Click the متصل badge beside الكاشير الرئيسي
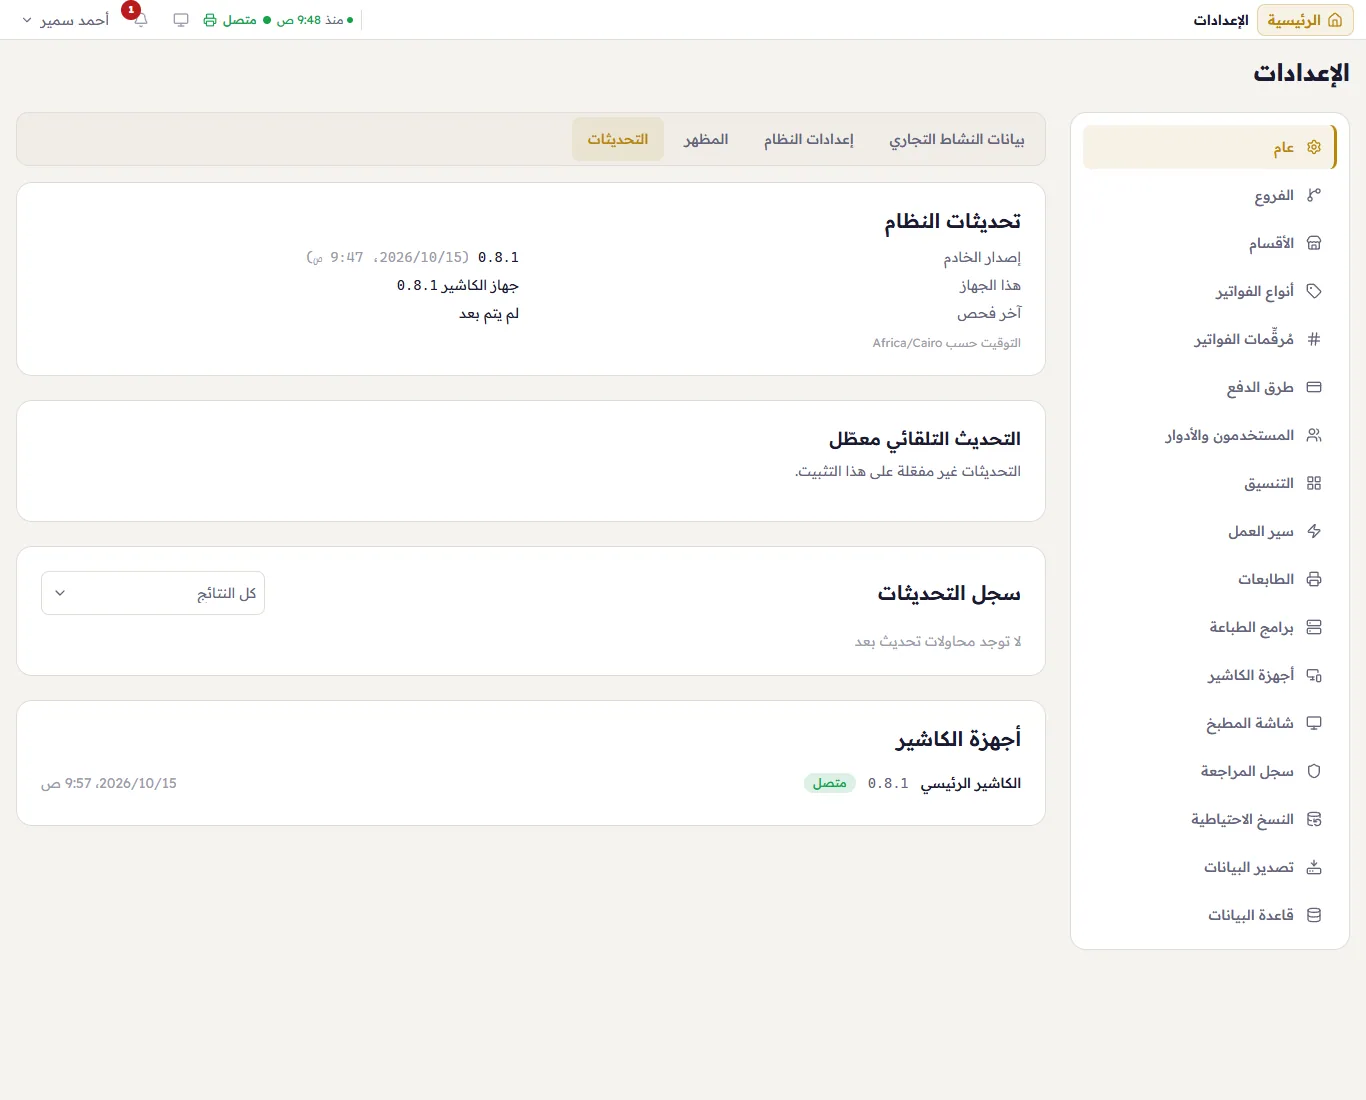Image resolution: width=1366 pixels, height=1100 pixels. tap(830, 783)
